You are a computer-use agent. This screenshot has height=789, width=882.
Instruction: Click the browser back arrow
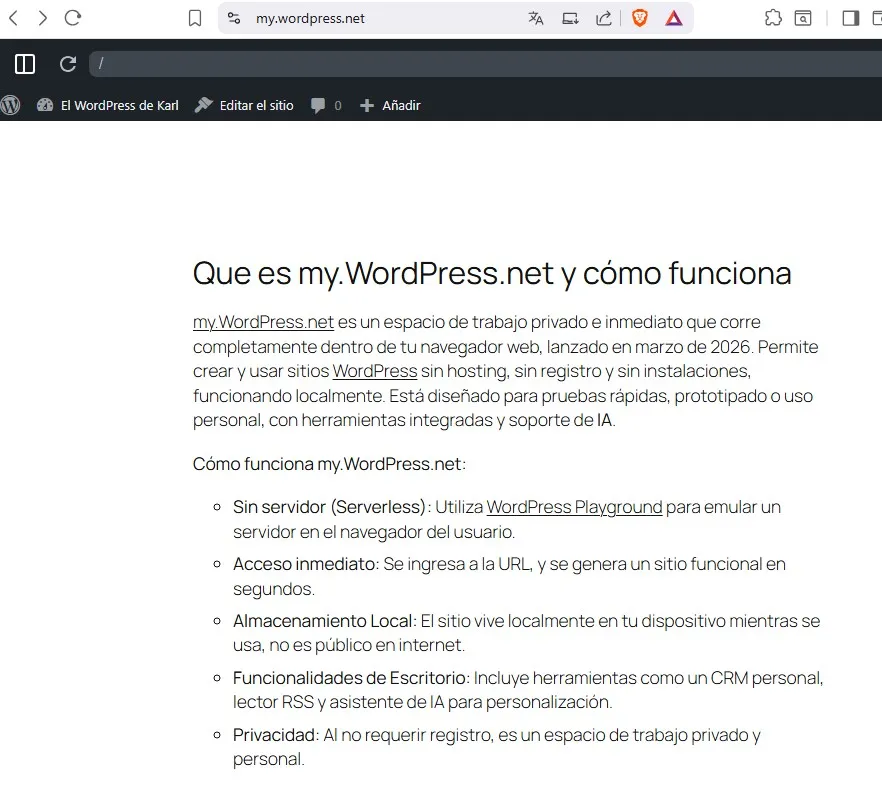coord(13,18)
